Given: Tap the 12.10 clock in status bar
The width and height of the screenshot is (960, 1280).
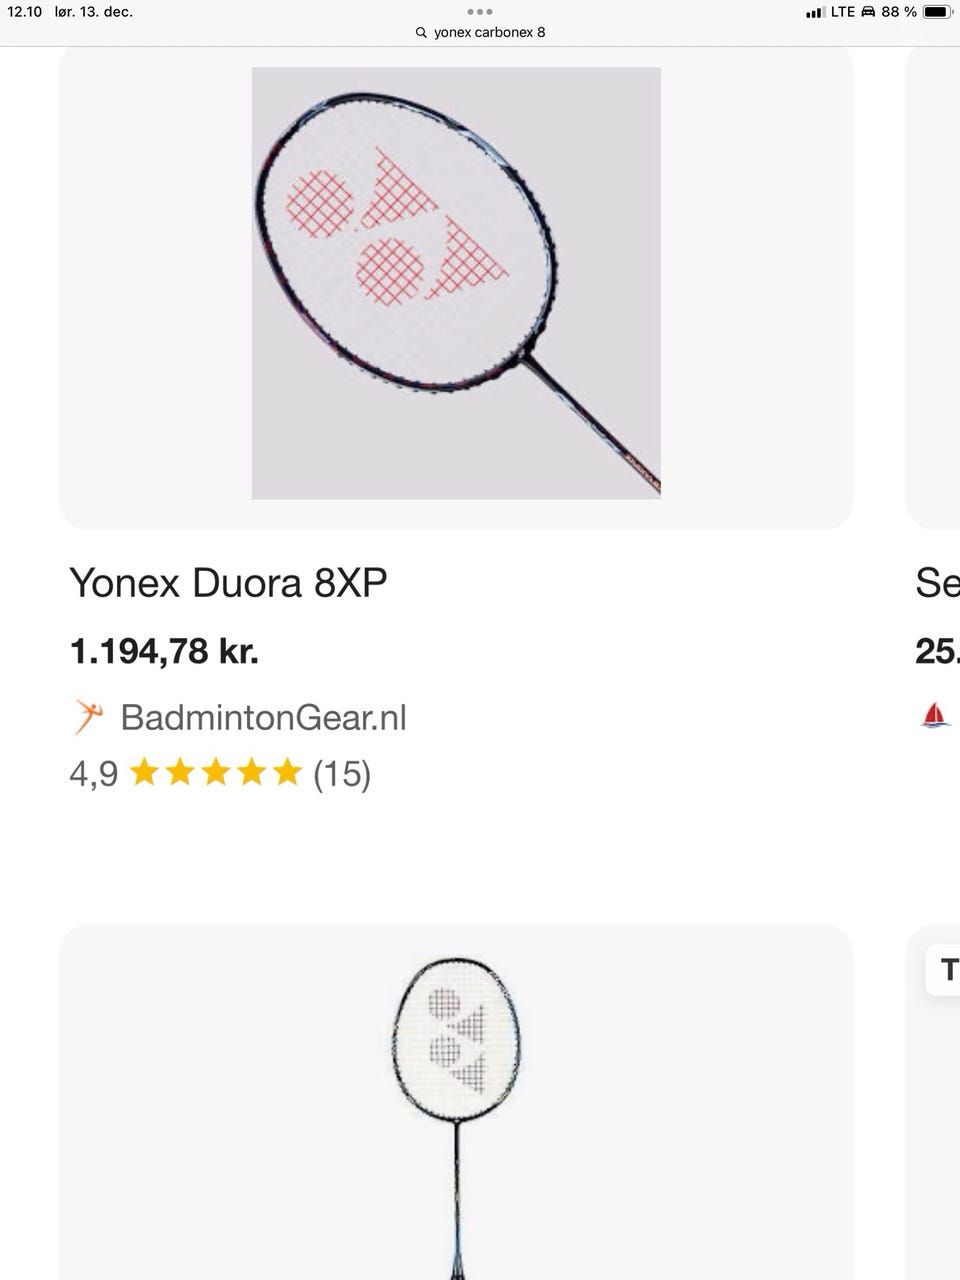Looking at the screenshot, I should tap(24, 12).
